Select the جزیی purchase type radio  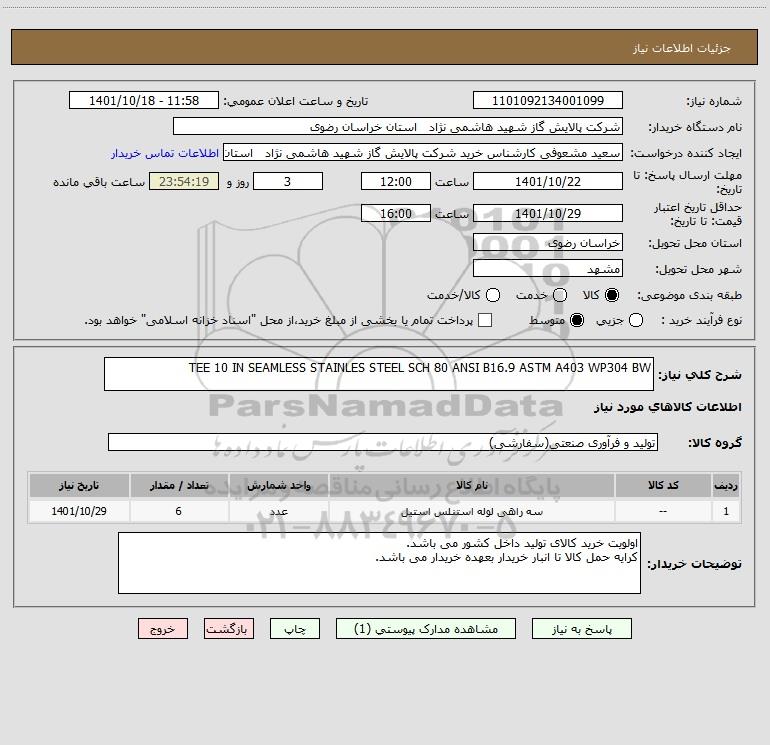[x=636, y=320]
